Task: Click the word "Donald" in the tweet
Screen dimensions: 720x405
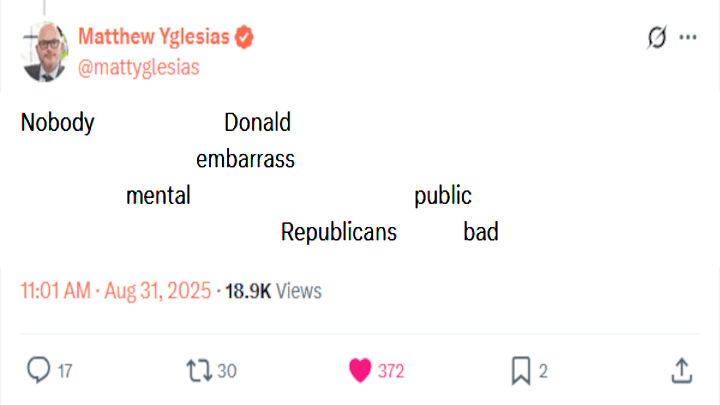Action: [x=257, y=124]
